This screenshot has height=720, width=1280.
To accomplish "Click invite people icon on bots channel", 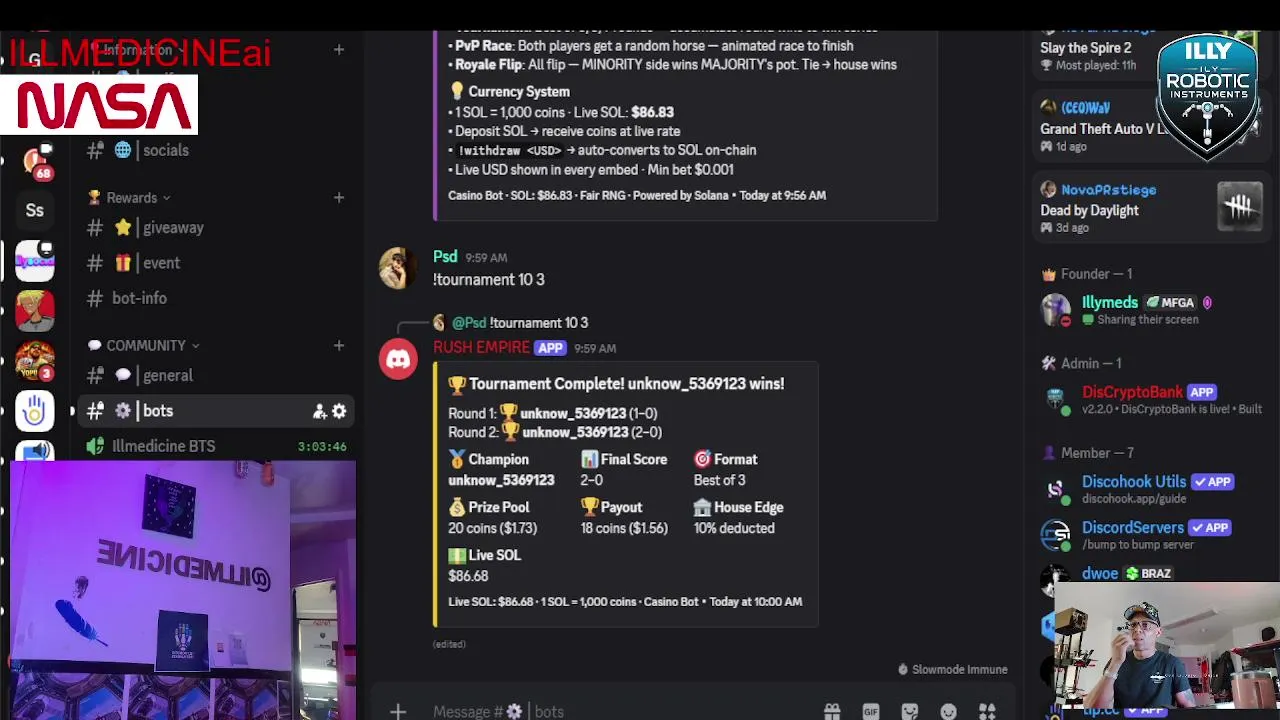I will [319, 411].
